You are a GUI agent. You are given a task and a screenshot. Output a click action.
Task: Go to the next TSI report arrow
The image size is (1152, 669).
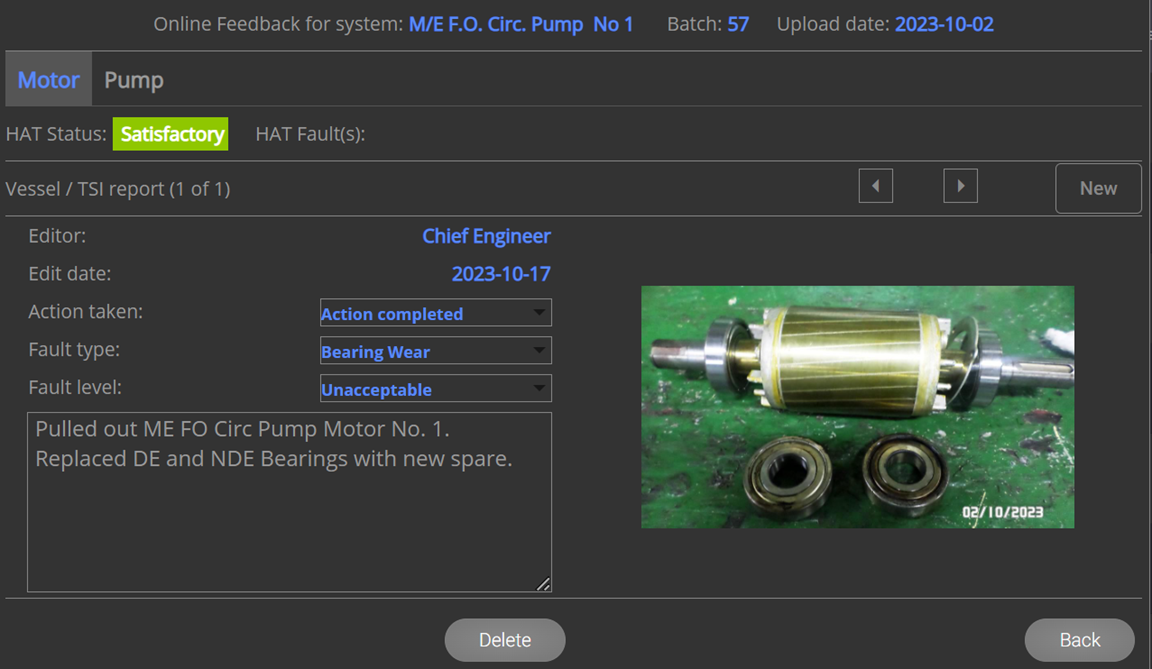click(x=960, y=186)
